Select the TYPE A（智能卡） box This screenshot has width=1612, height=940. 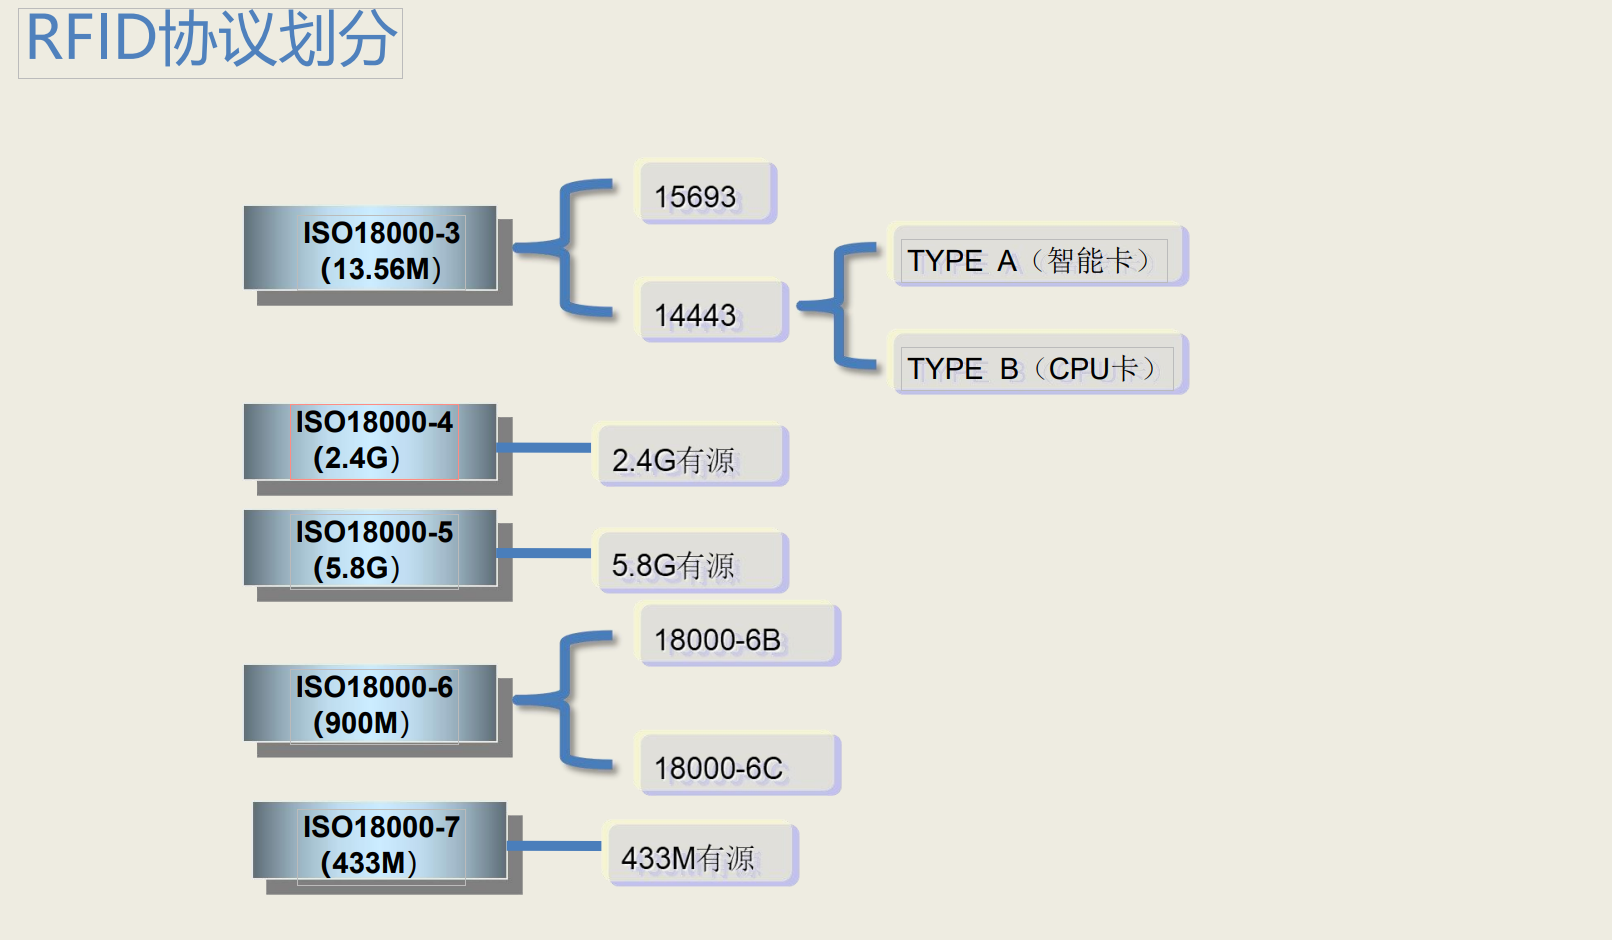pyautogui.click(x=1036, y=257)
